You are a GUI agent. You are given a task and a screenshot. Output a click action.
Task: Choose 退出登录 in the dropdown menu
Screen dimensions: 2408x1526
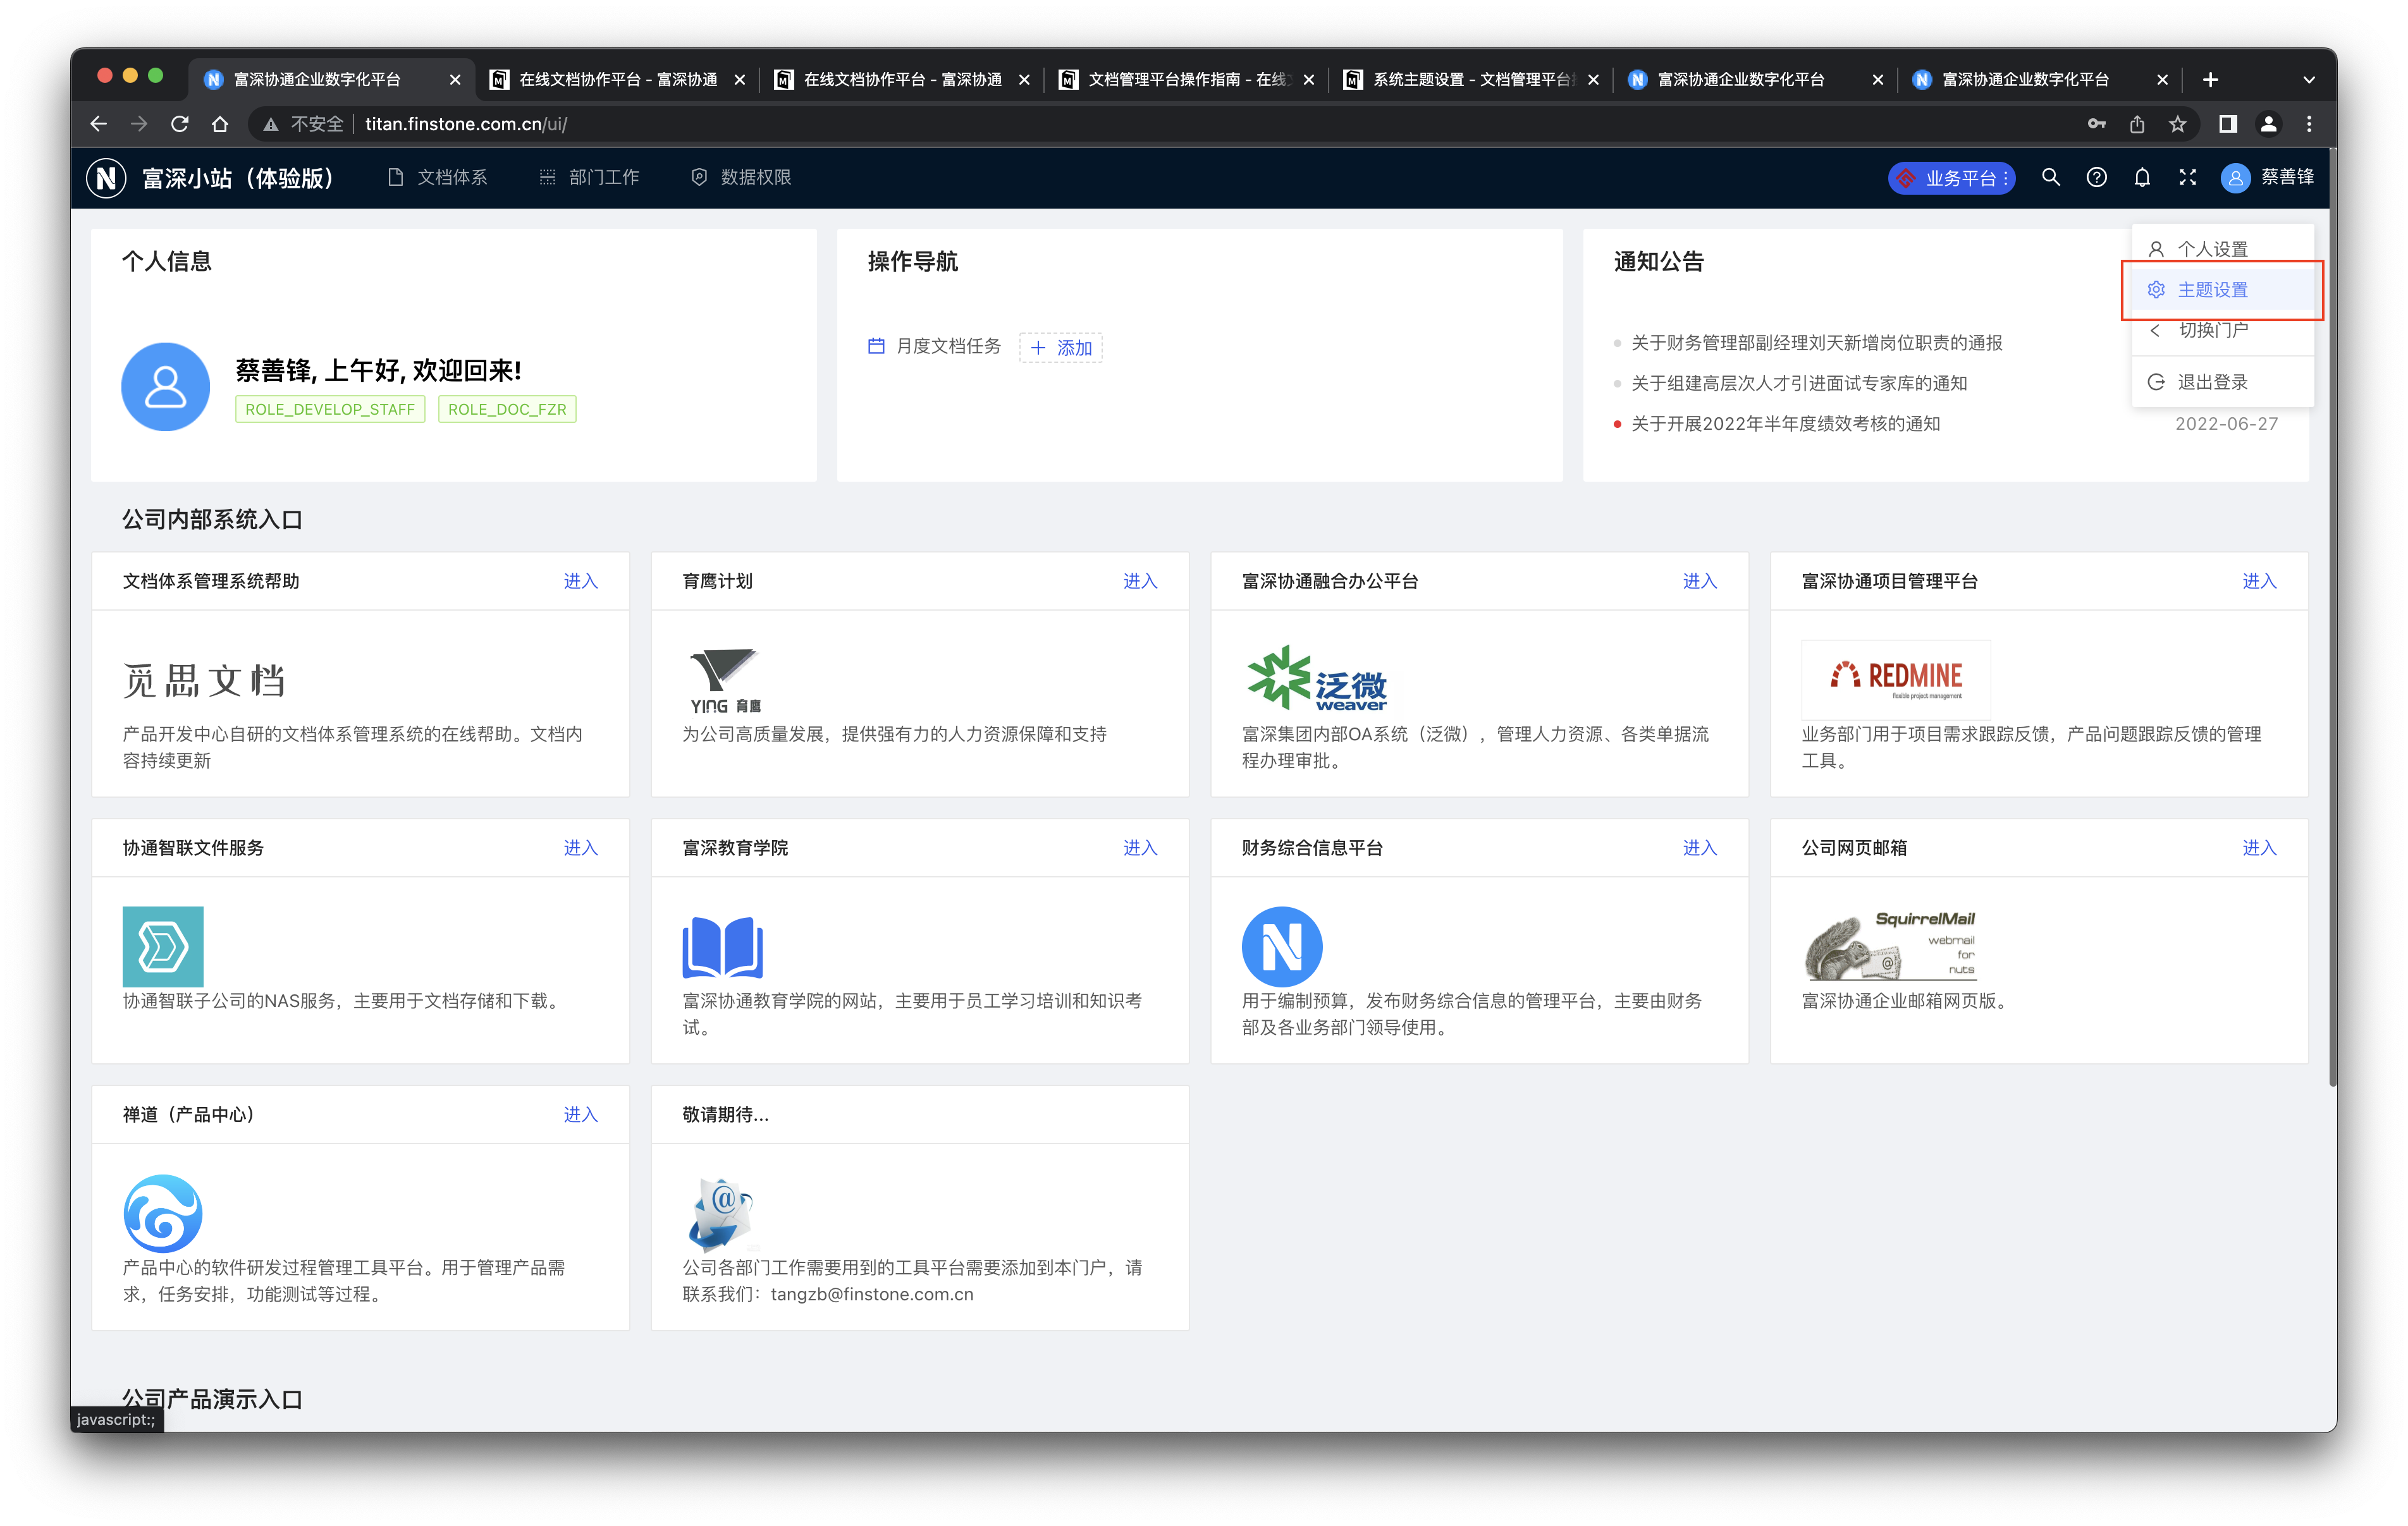[x=2212, y=382]
